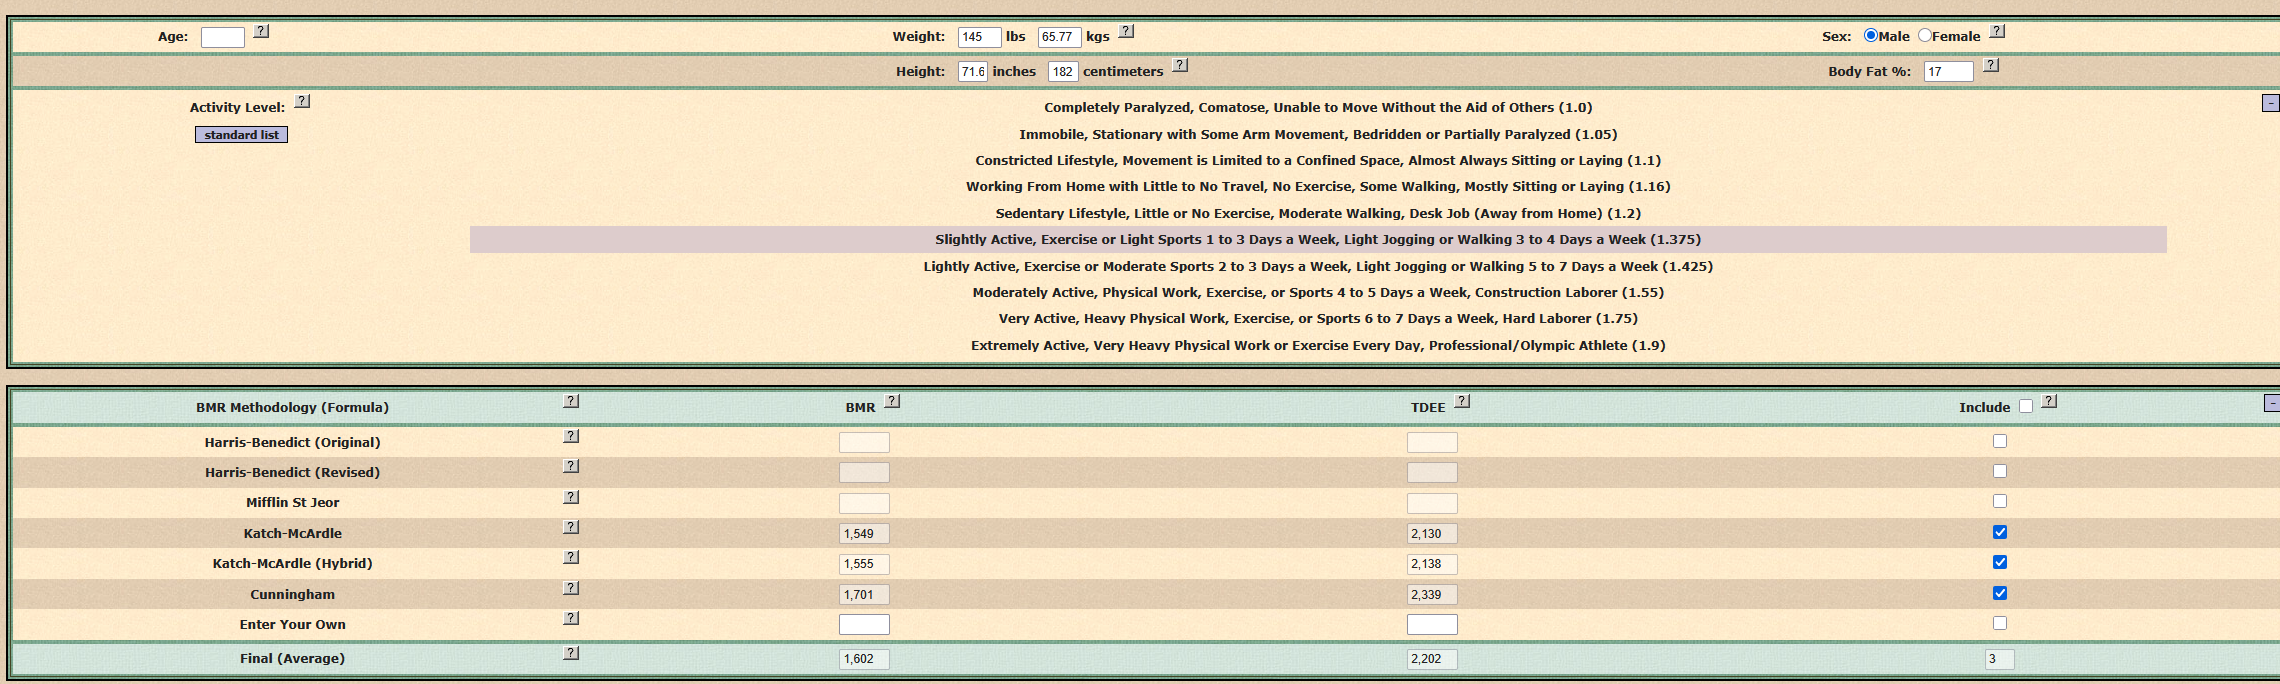
Task: Uncheck Include for Cunningham
Action: [x=2000, y=593]
